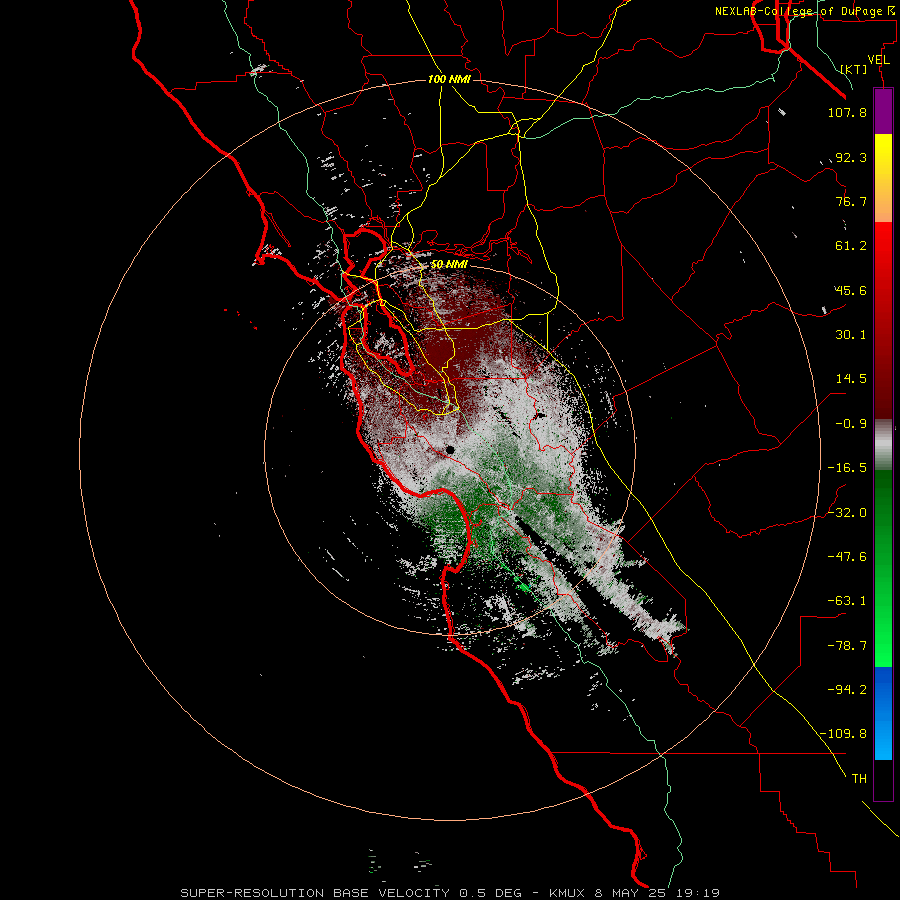Click the -0.9 velocity scale label

[x=851, y=424]
